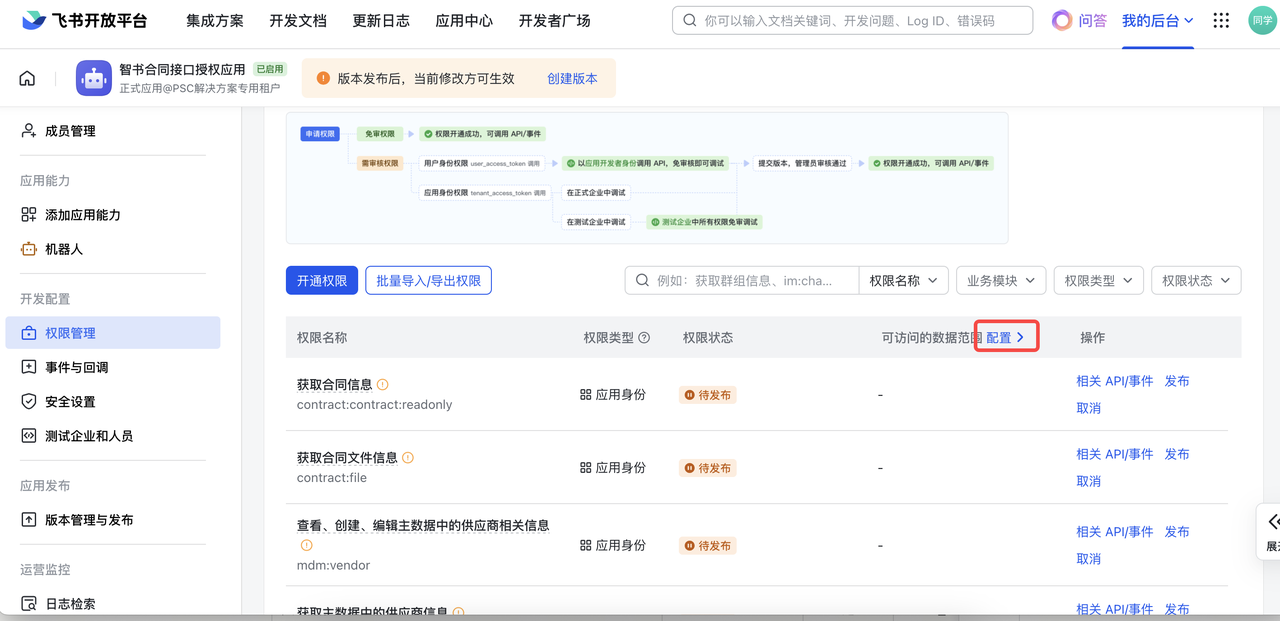Expand the 权限类型 filter dropdown

[1098, 281]
